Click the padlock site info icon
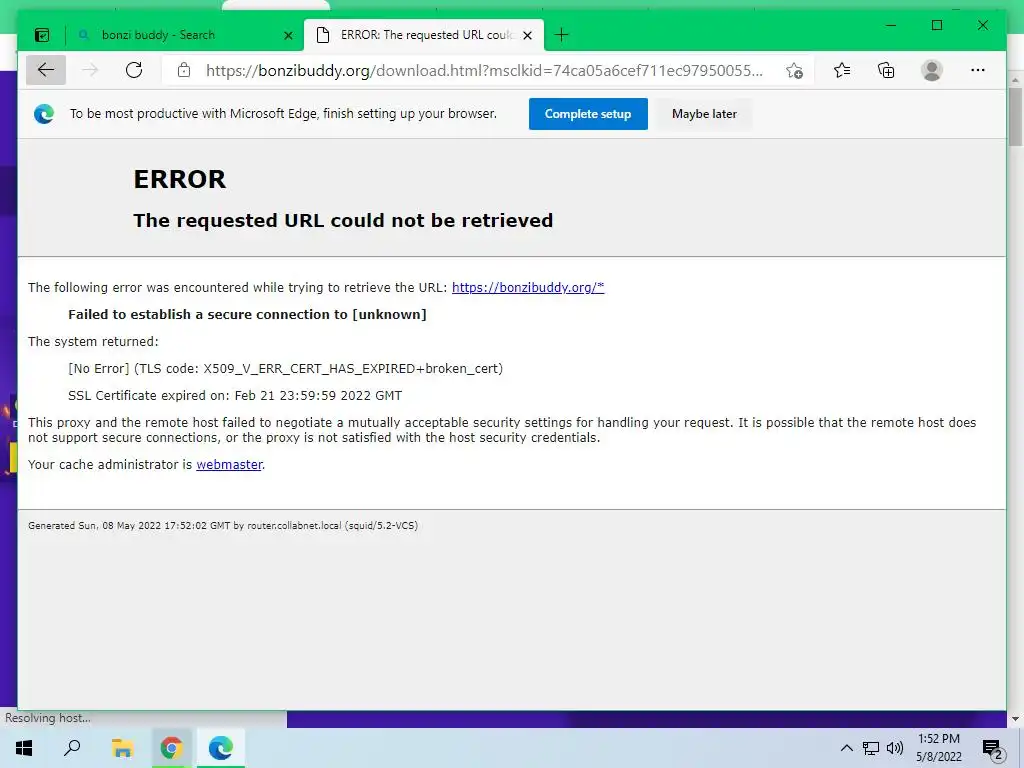The image size is (1024, 768). (x=184, y=70)
